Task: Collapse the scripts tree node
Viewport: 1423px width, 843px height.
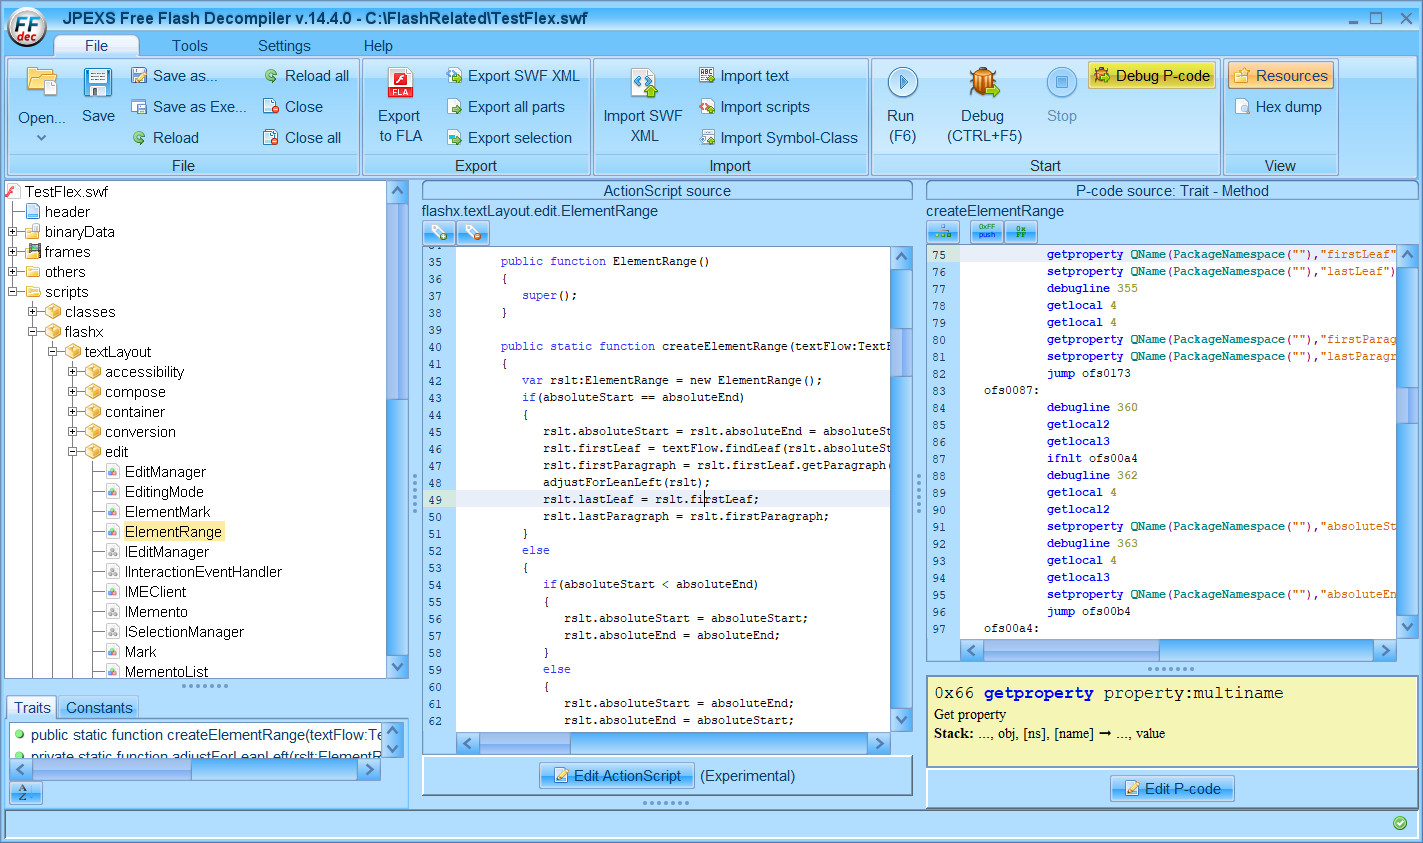Action: coord(13,292)
